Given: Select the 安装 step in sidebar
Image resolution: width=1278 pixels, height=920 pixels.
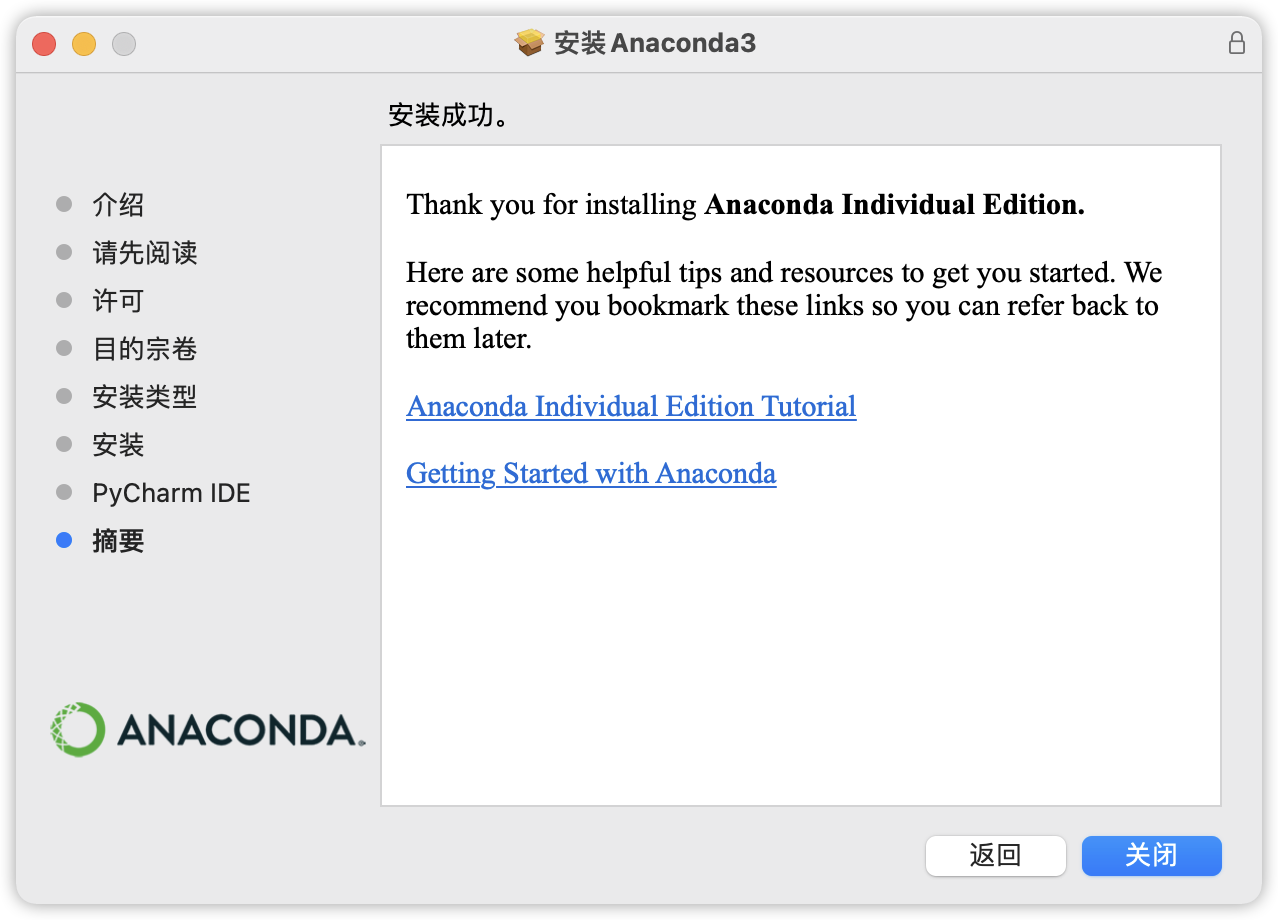Looking at the screenshot, I should (x=118, y=445).
